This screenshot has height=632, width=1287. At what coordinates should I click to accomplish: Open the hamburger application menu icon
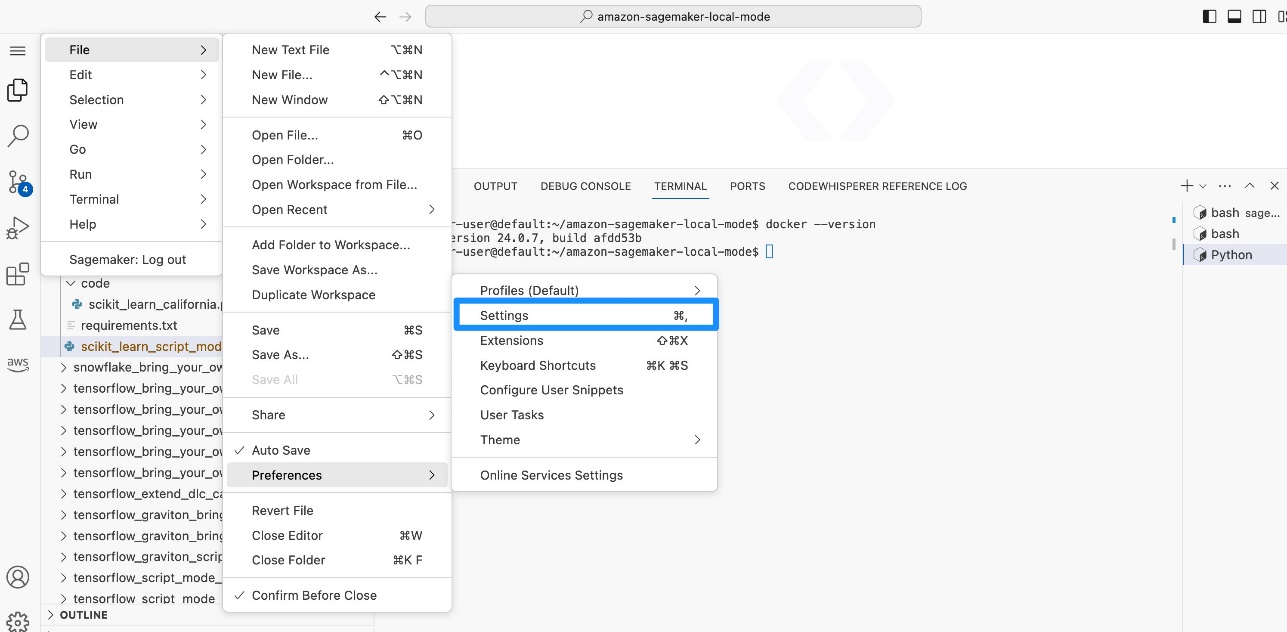(x=17, y=50)
